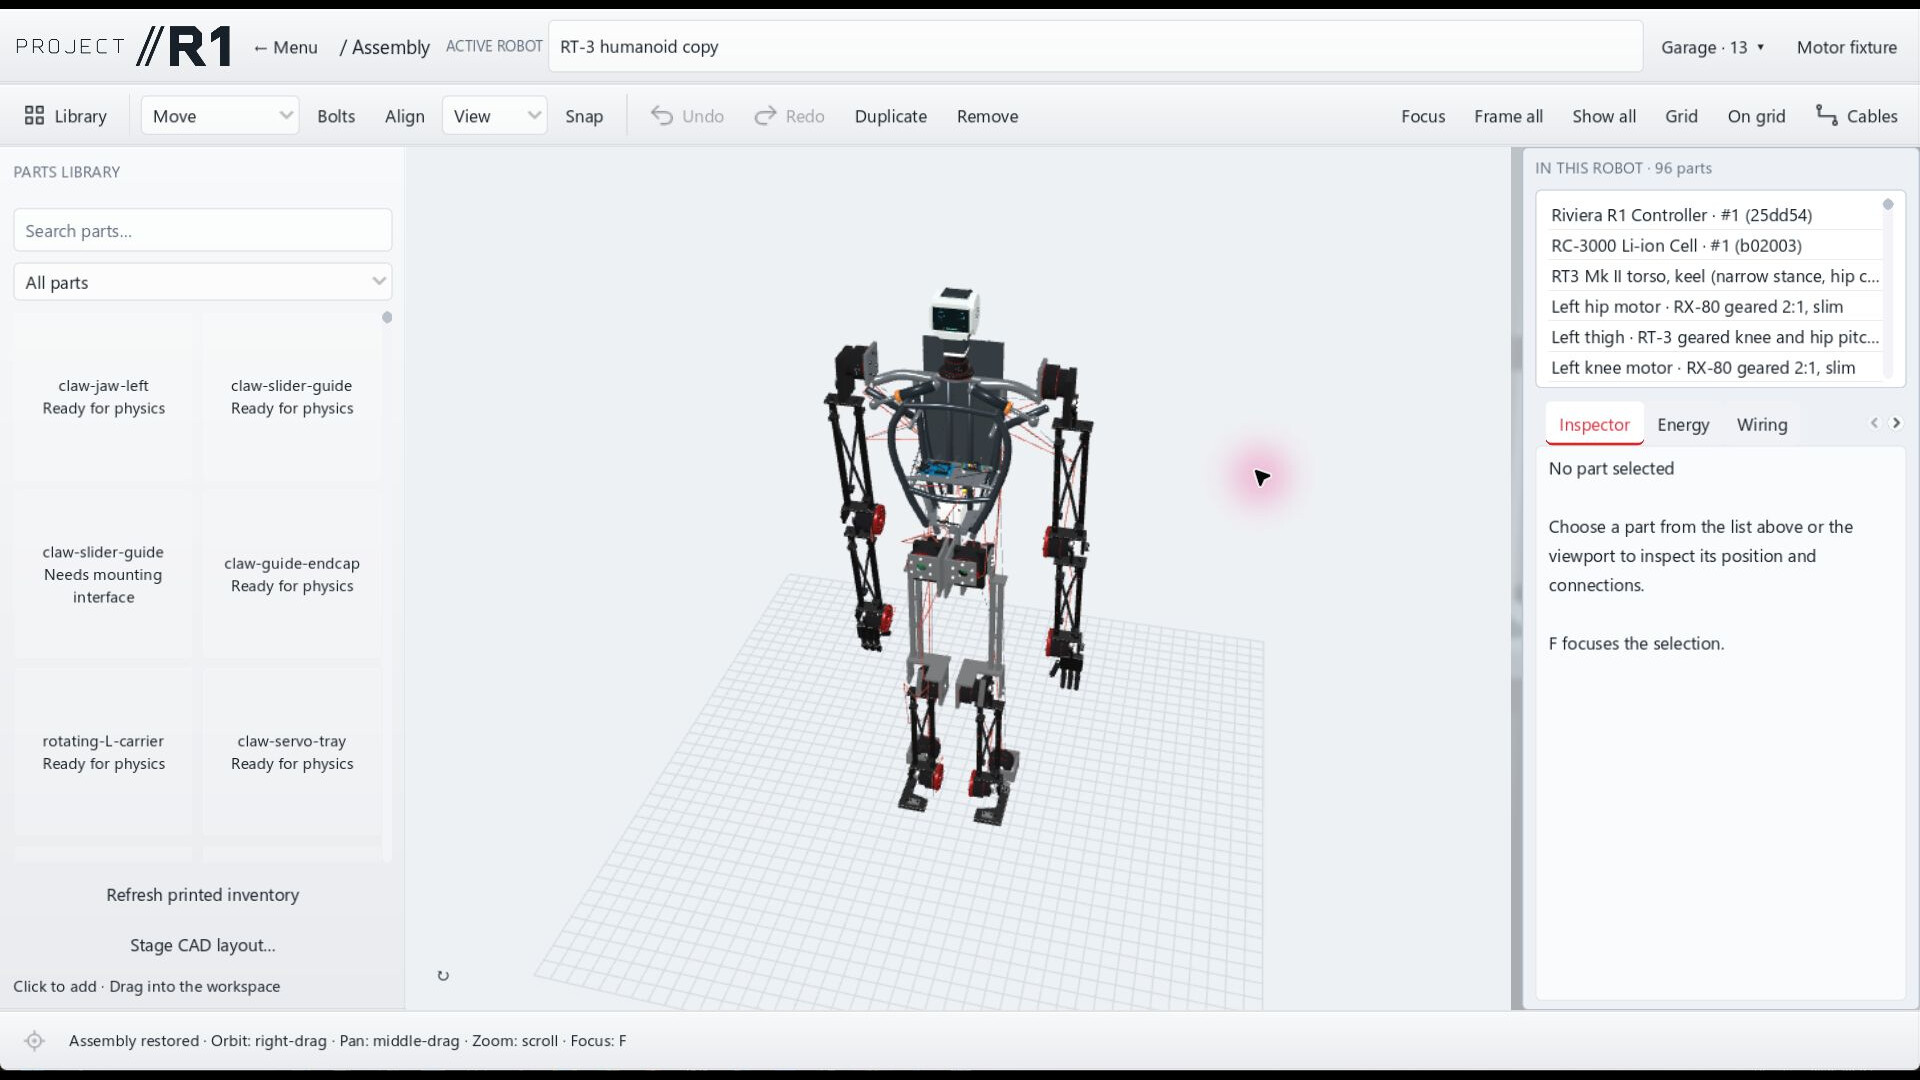Screen dimensions: 1920x1080
Task: Click the Bolts tool
Action: [336, 116]
